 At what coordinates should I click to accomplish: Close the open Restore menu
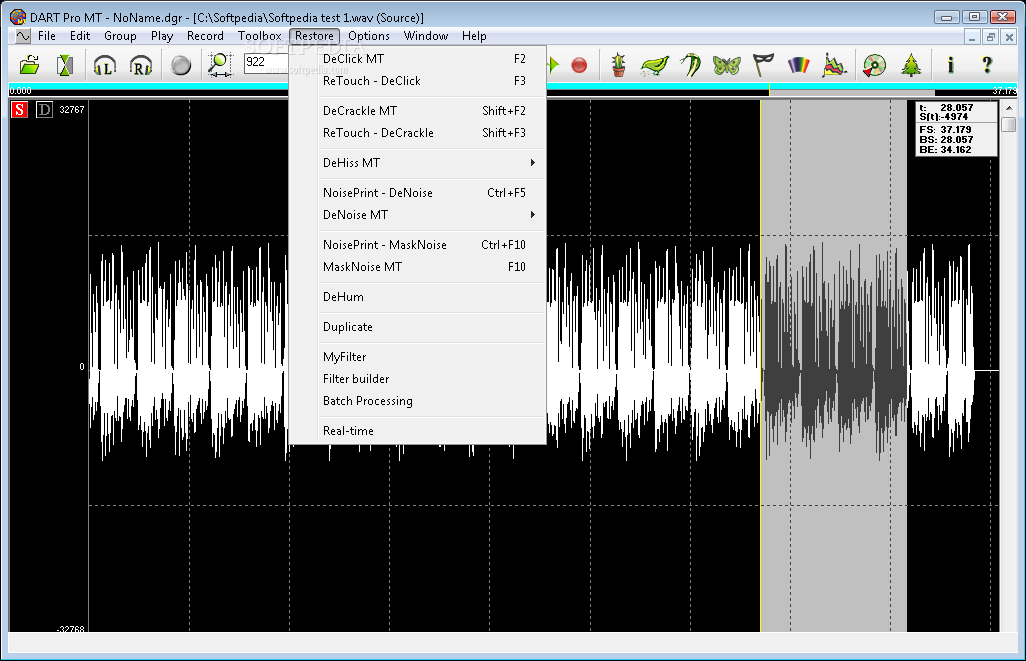coord(314,36)
